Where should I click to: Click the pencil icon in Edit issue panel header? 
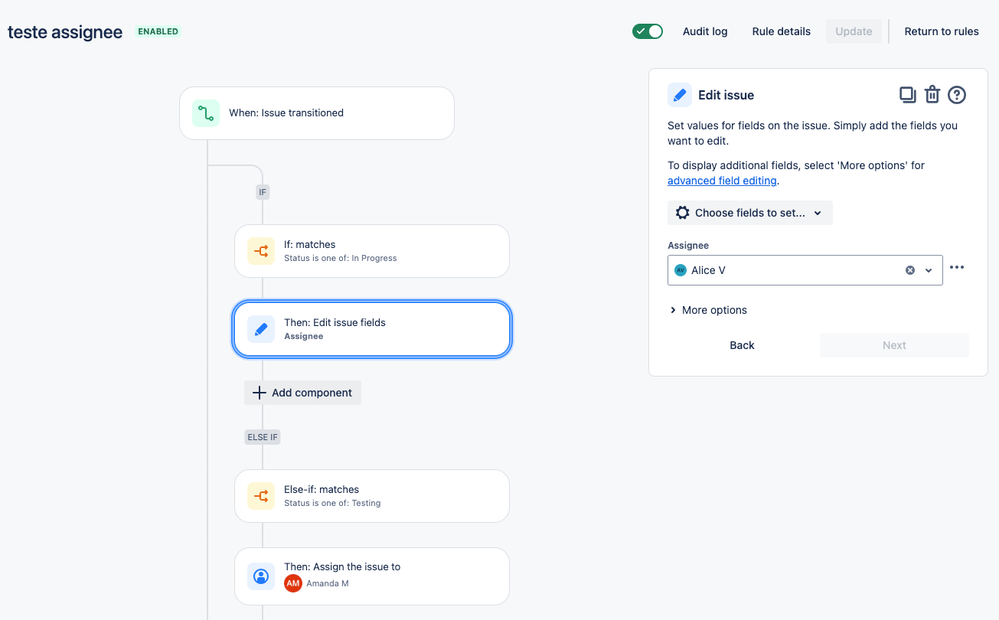click(680, 95)
